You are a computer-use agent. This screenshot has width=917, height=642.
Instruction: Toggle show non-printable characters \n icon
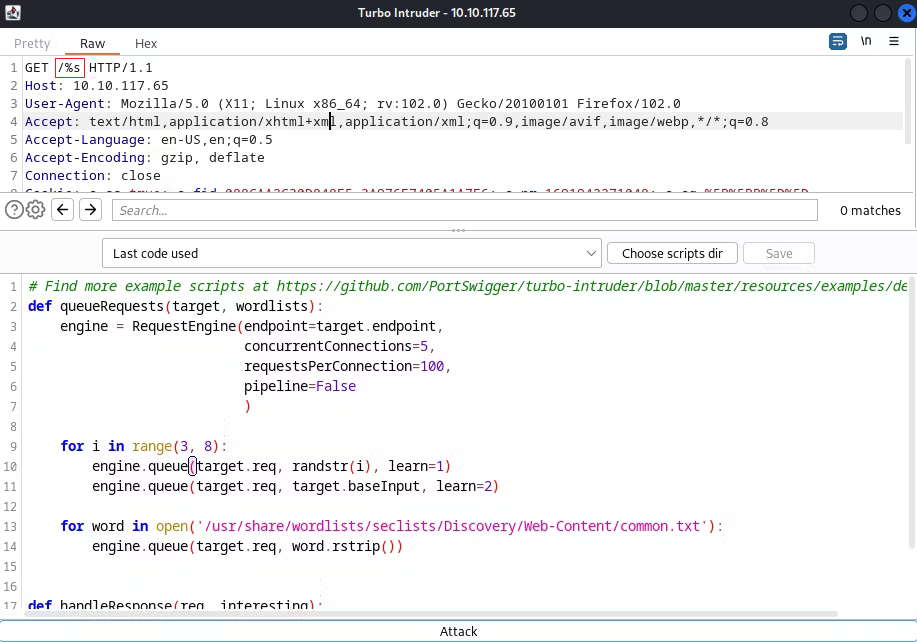(866, 41)
